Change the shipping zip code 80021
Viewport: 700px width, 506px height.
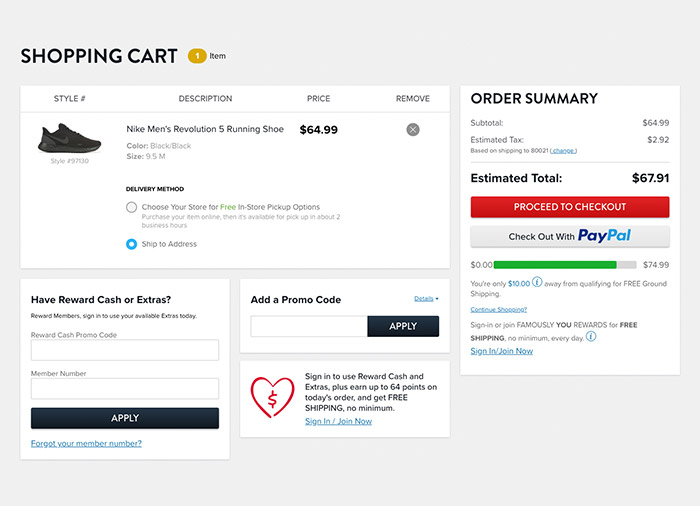tap(563, 151)
